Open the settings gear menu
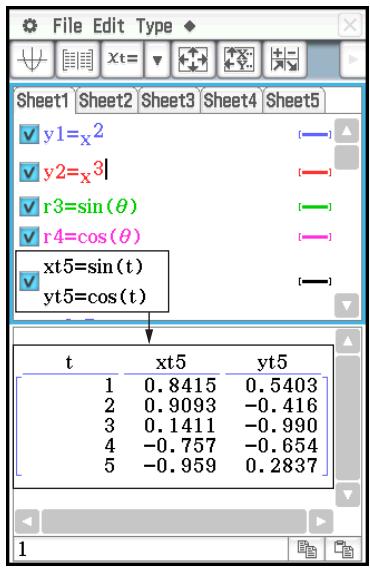 [x=30, y=26]
